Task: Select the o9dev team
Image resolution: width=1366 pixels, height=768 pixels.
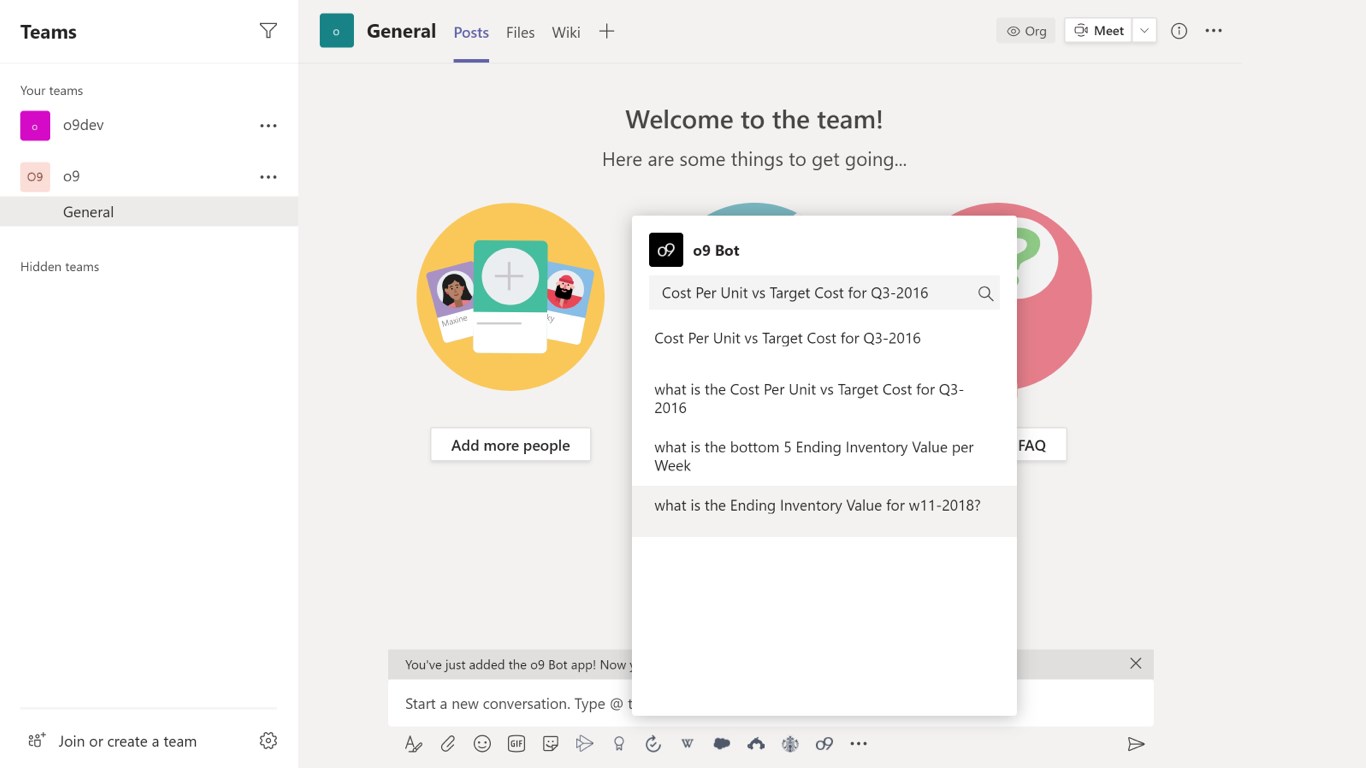Action: click(148, 125)
